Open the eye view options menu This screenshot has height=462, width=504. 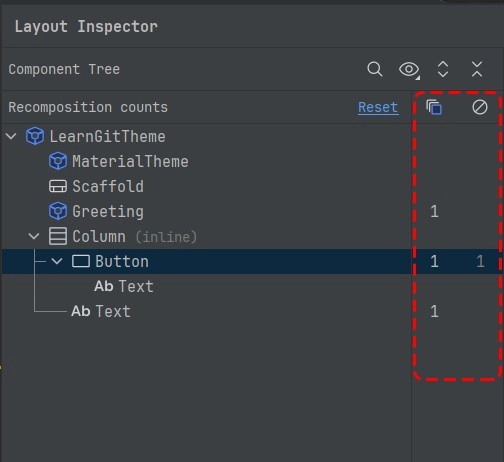pyautogui.click(x=409, y=70)
